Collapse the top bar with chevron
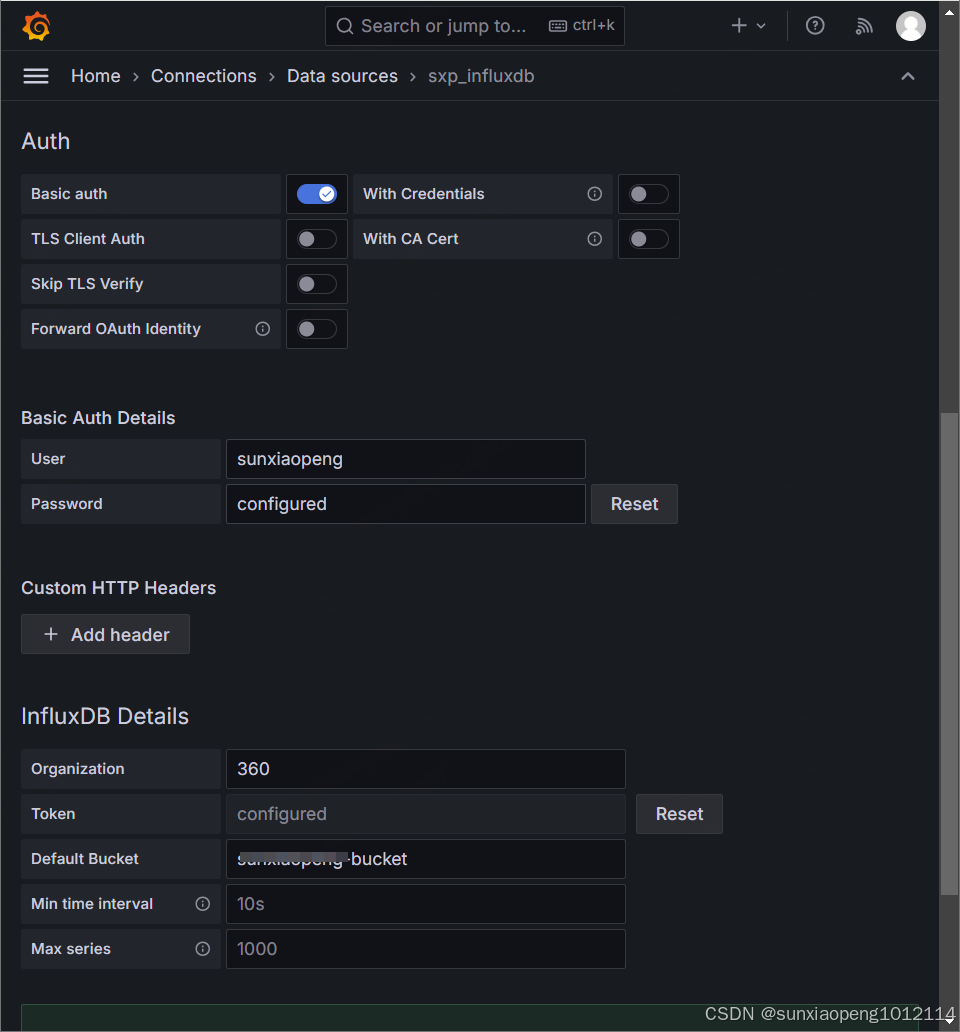The height and width of the screenshot is (1032, 960). [x=907, y=76]
